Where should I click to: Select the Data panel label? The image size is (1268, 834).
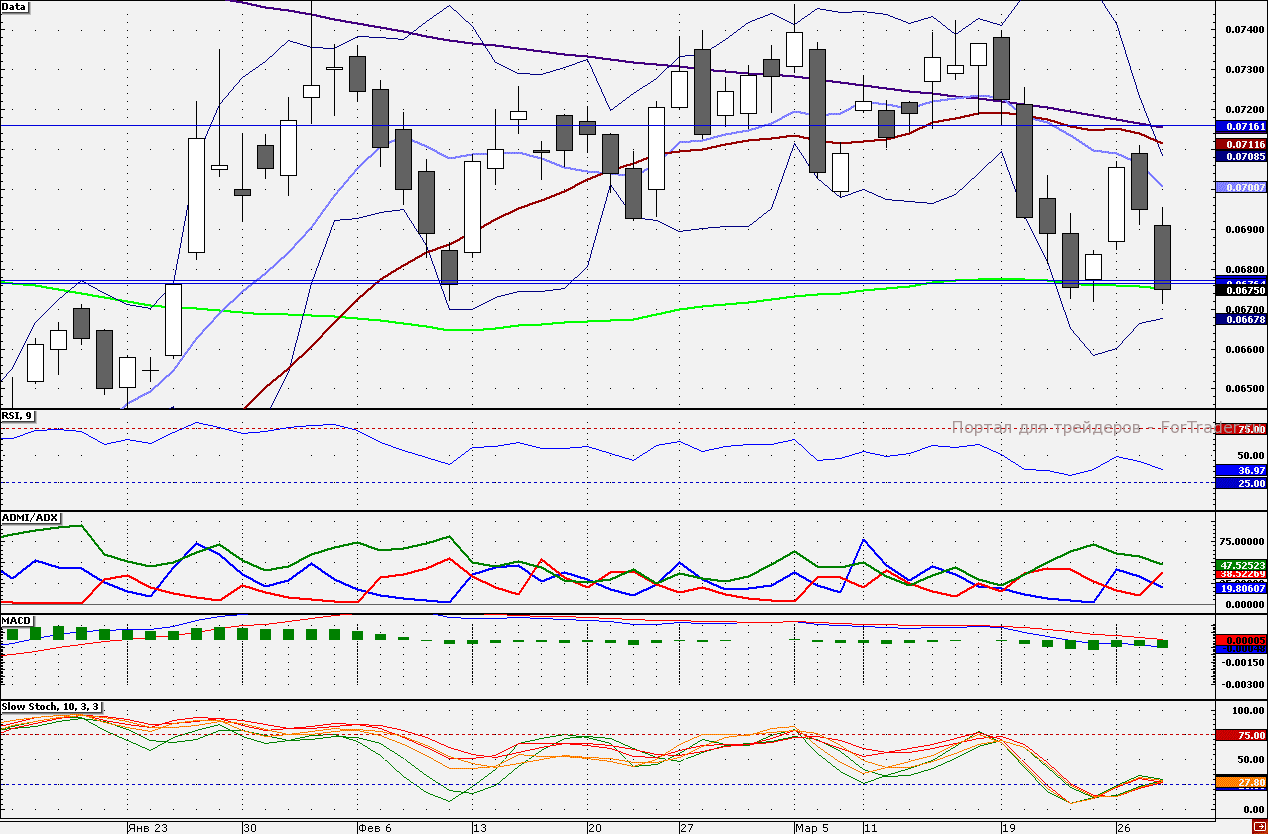tap(15, 6)
